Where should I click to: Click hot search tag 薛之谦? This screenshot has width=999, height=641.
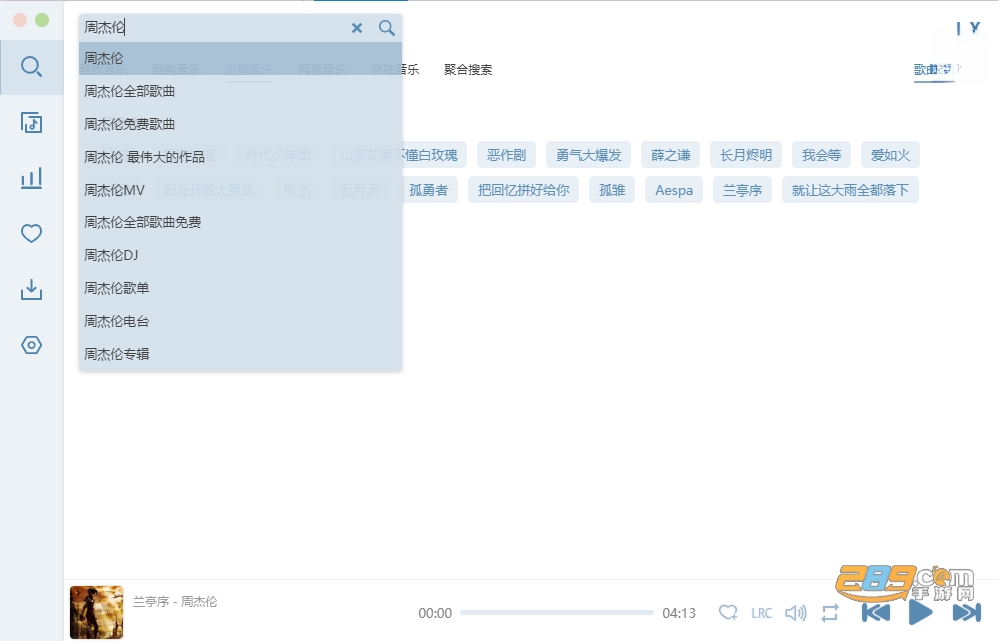[671, 155]
